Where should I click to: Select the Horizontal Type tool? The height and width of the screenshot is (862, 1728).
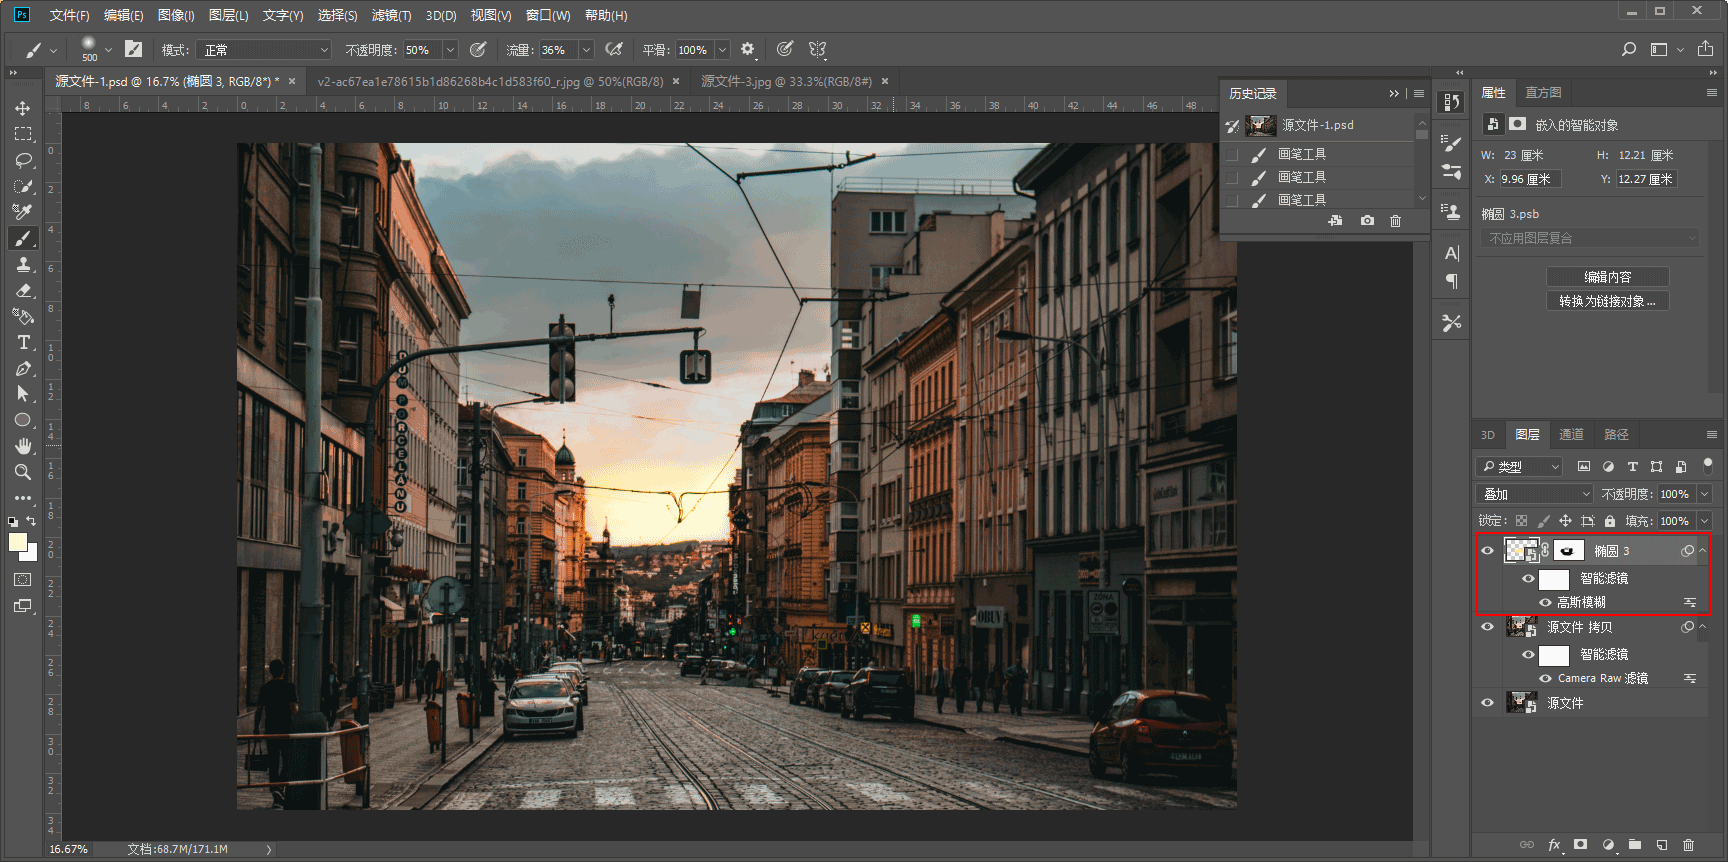23,342
